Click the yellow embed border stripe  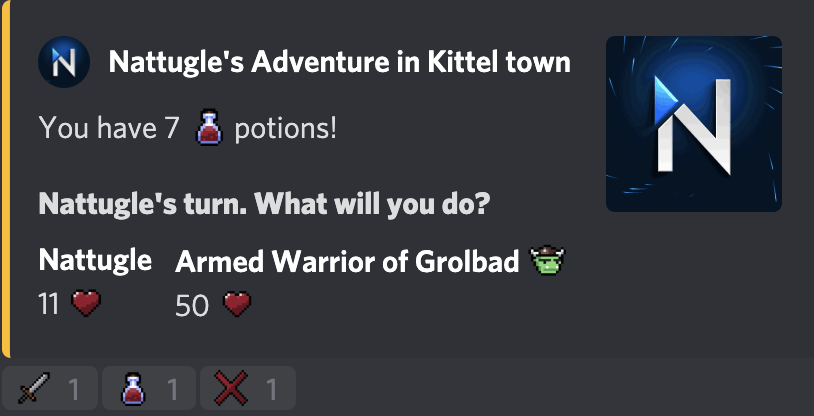click(x=5, y=180)
